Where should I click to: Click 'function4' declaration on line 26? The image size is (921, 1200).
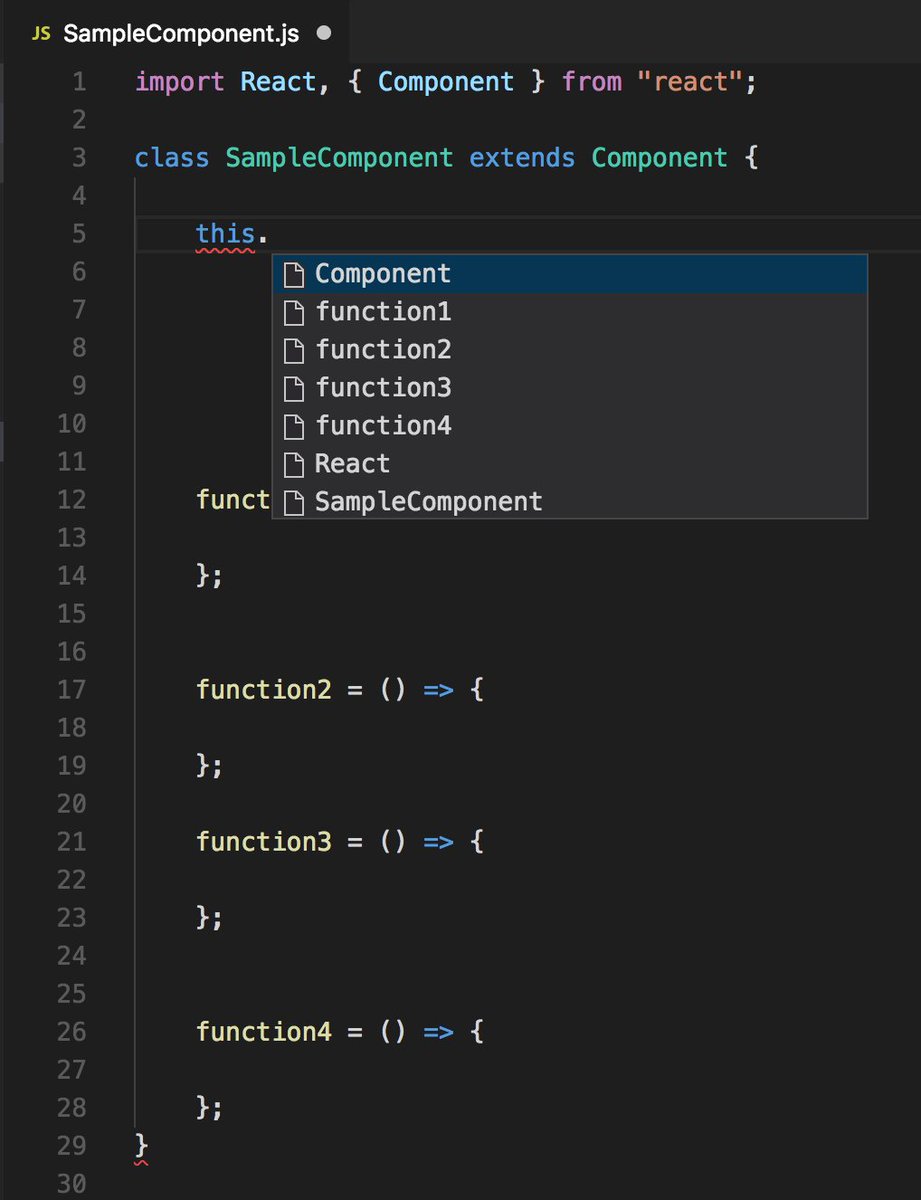coord(264,1031)
